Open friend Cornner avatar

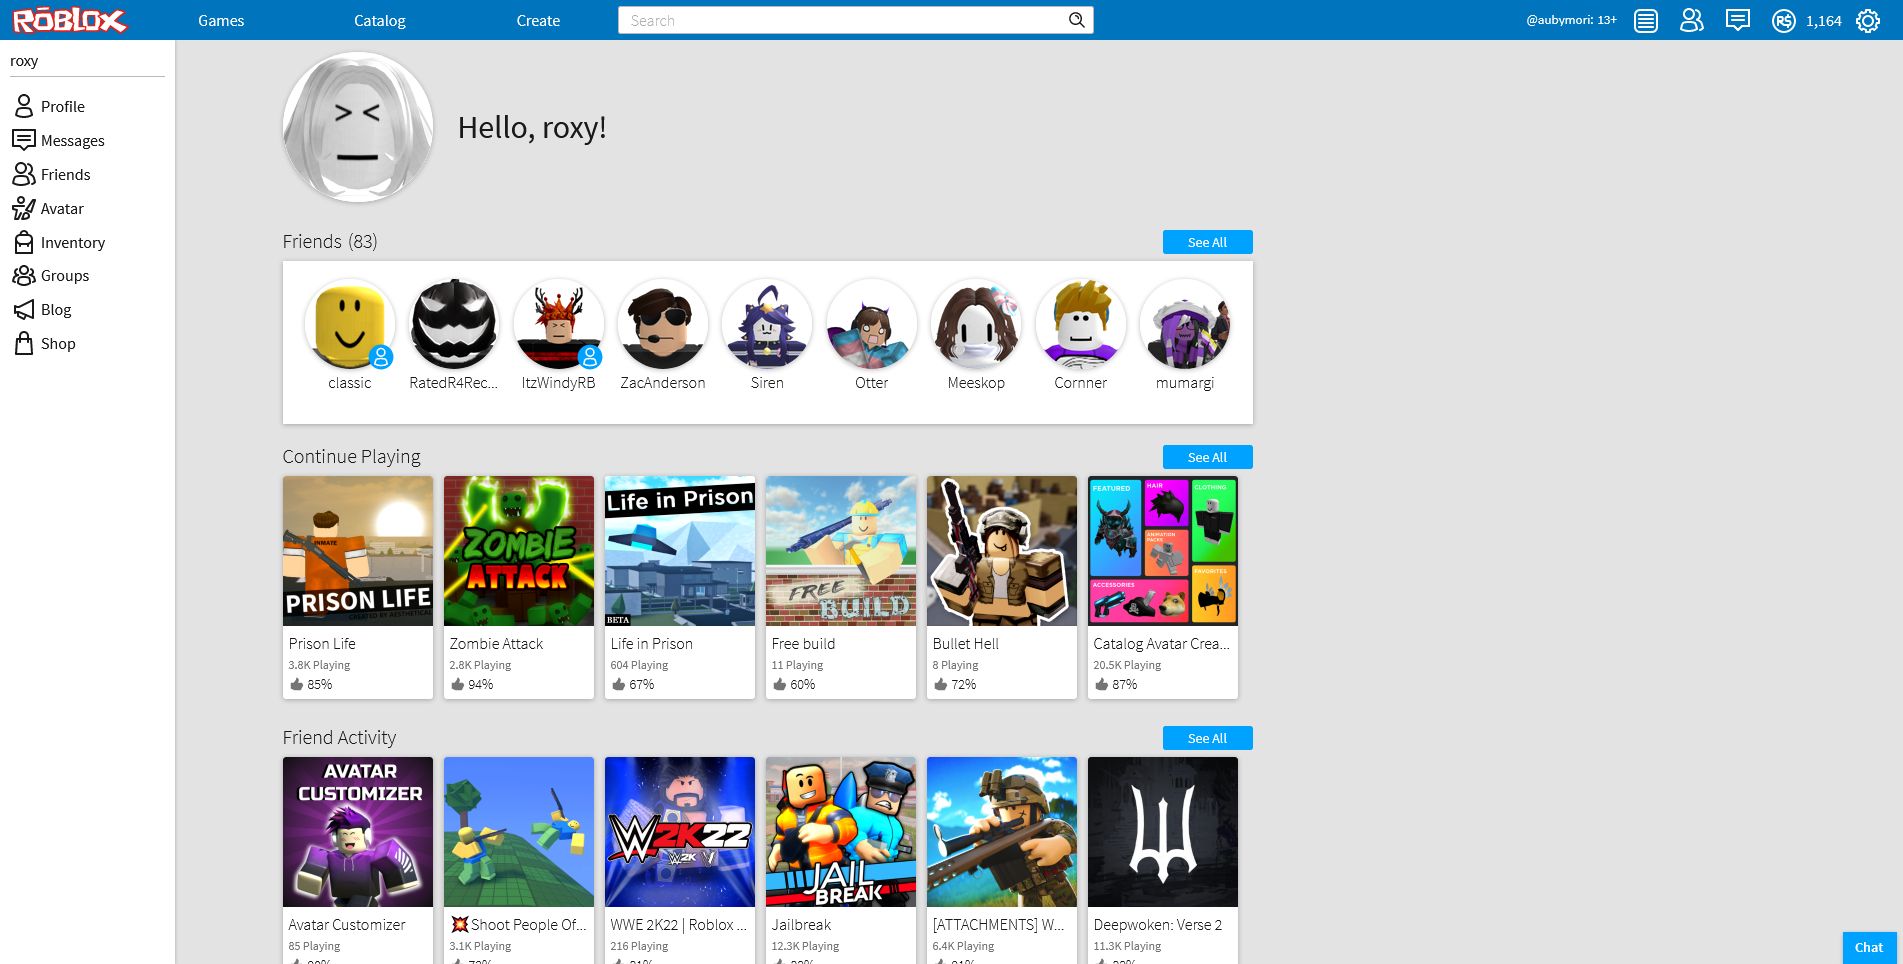coord(1080,324)
